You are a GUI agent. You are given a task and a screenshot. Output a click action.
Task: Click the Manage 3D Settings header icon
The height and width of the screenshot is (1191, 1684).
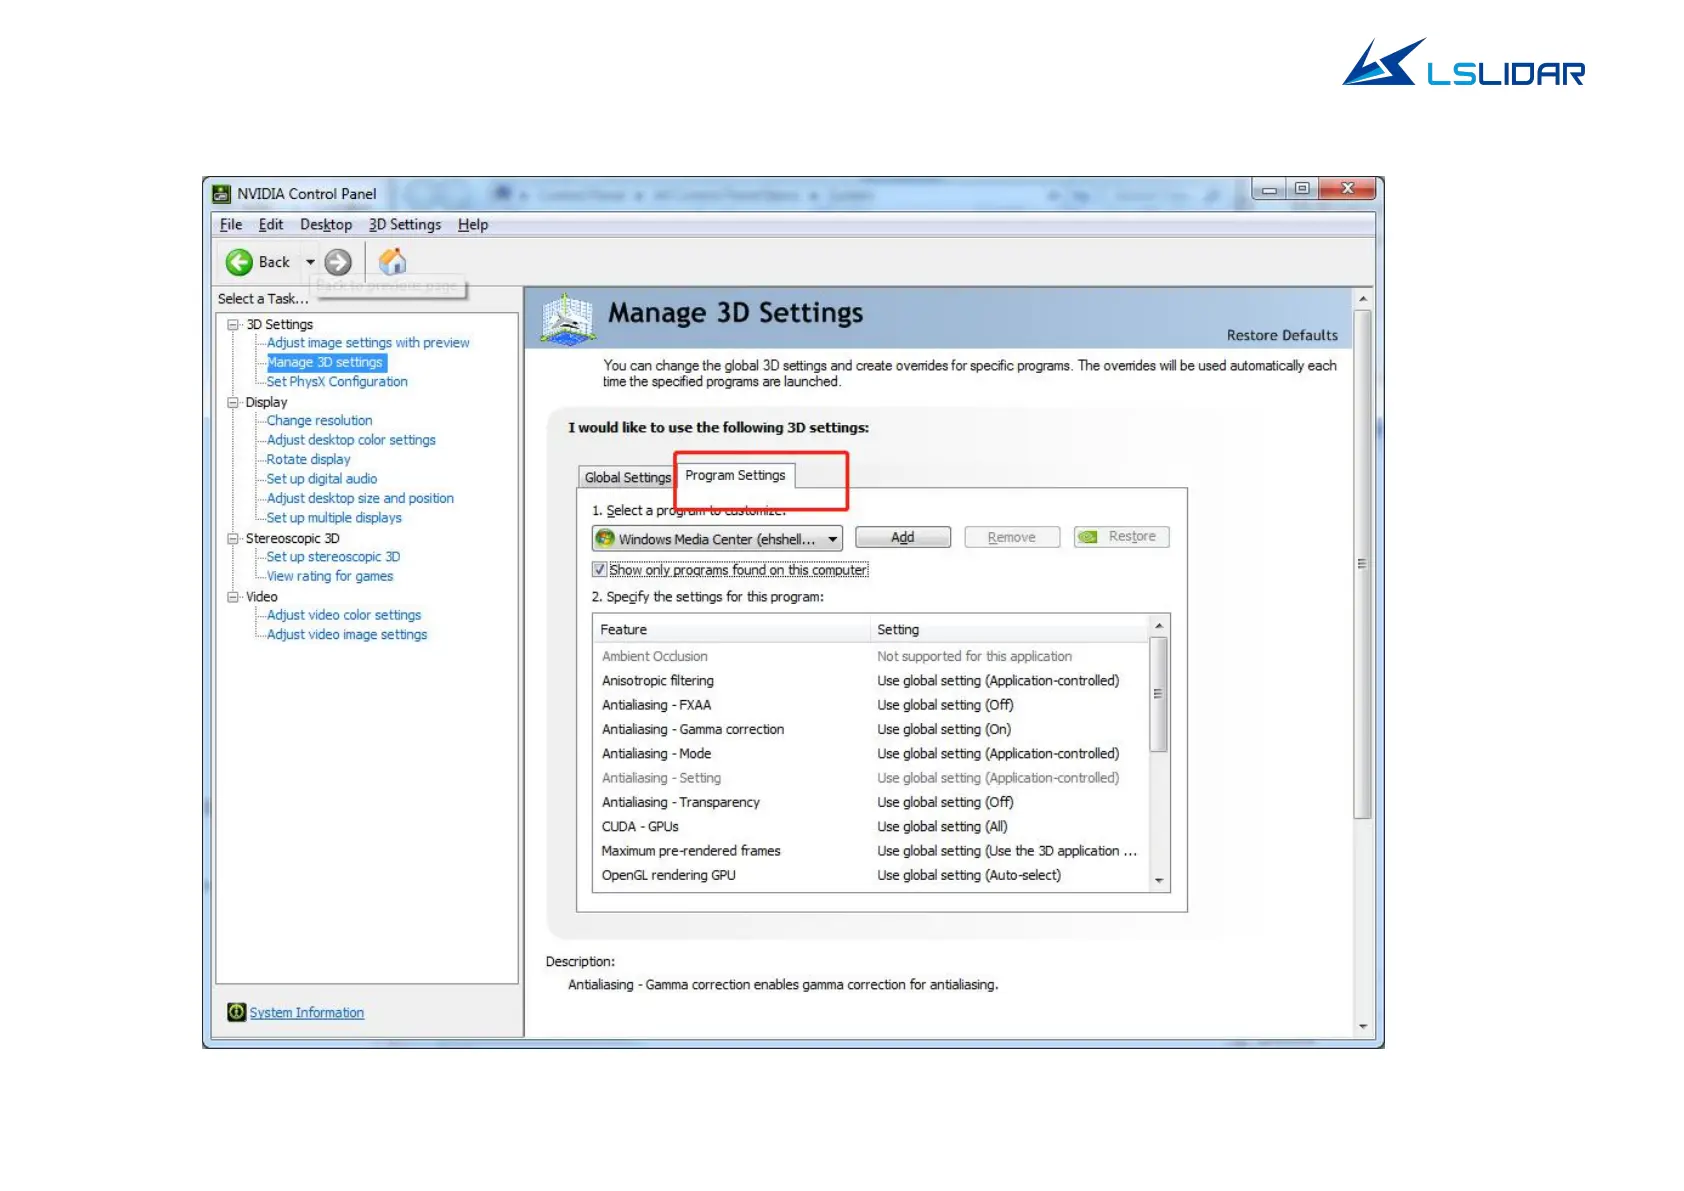[568, 319]
